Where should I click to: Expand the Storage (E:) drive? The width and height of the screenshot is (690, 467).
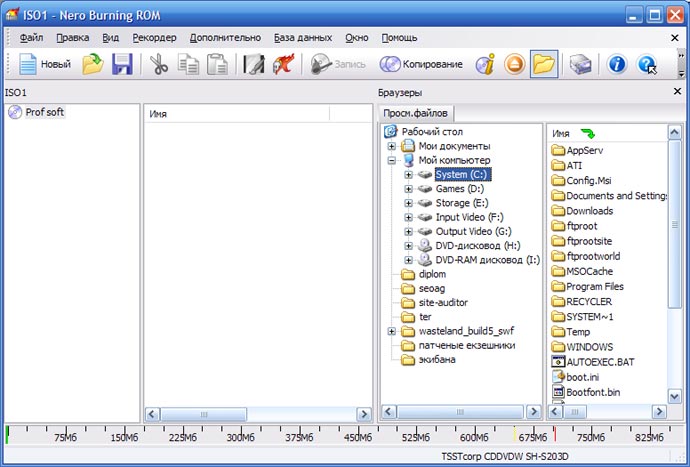point(408,203)
